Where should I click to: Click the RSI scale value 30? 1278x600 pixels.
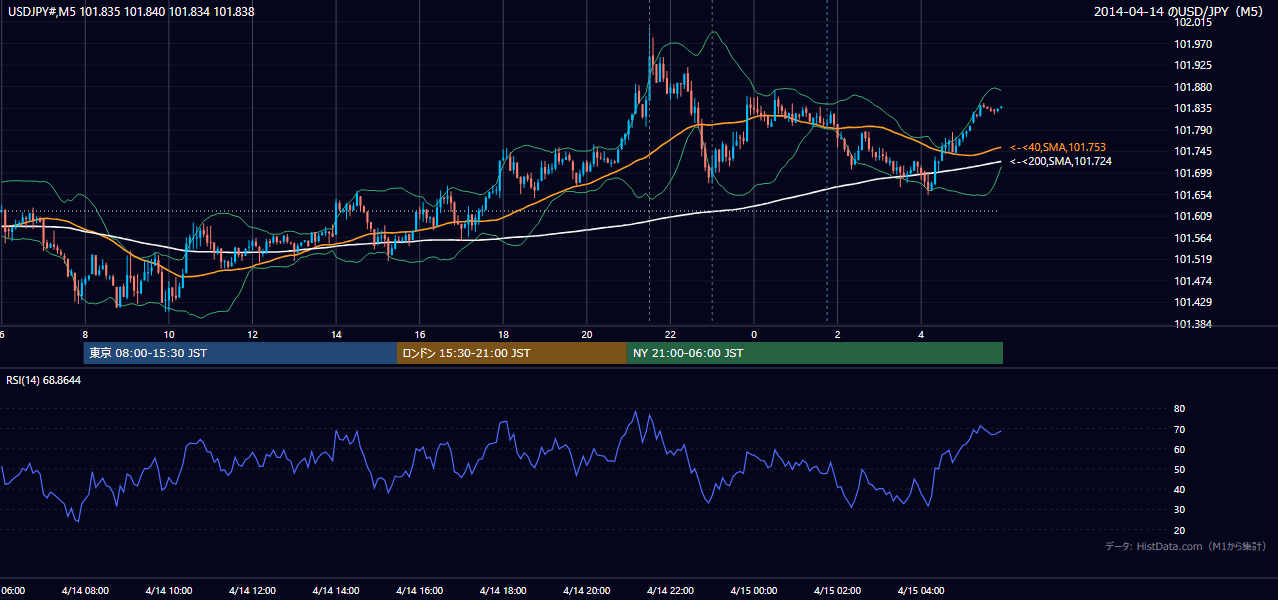coord(1179,510)
